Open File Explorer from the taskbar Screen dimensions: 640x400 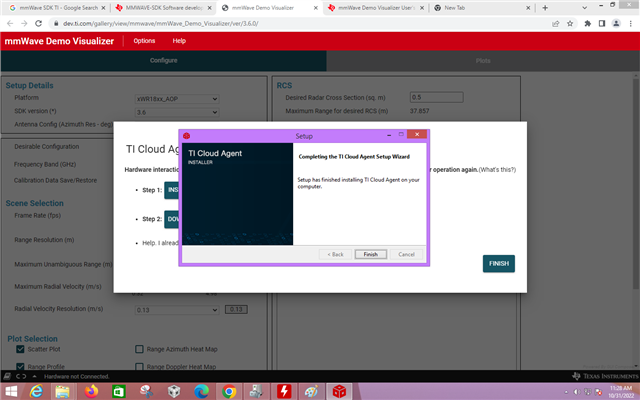pyautogui.click(x=62, y=391)
